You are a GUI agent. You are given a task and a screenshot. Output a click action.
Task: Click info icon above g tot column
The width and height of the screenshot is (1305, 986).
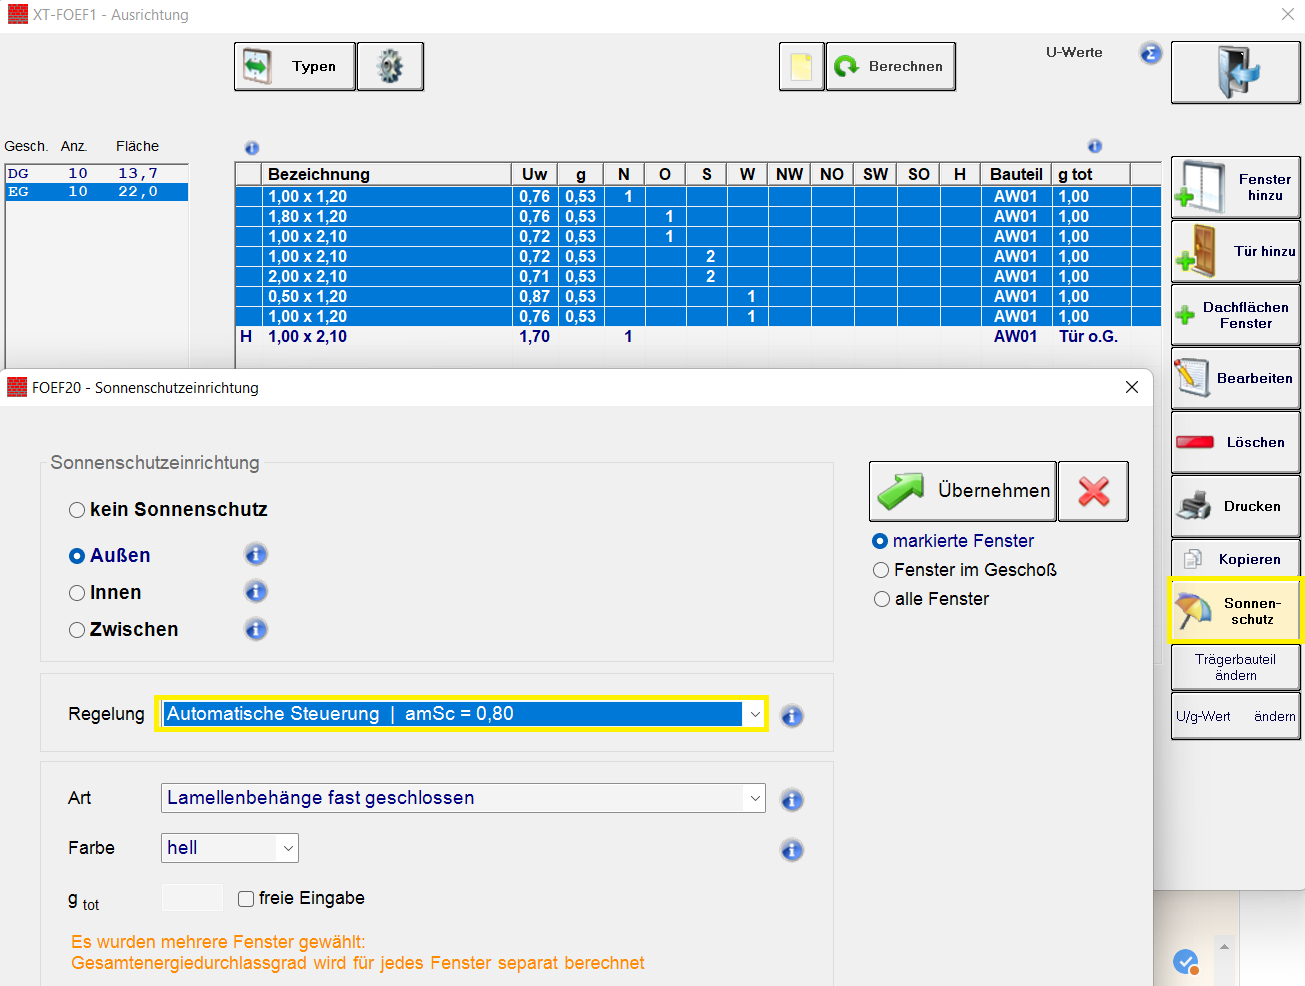(x=1095, y=146)
